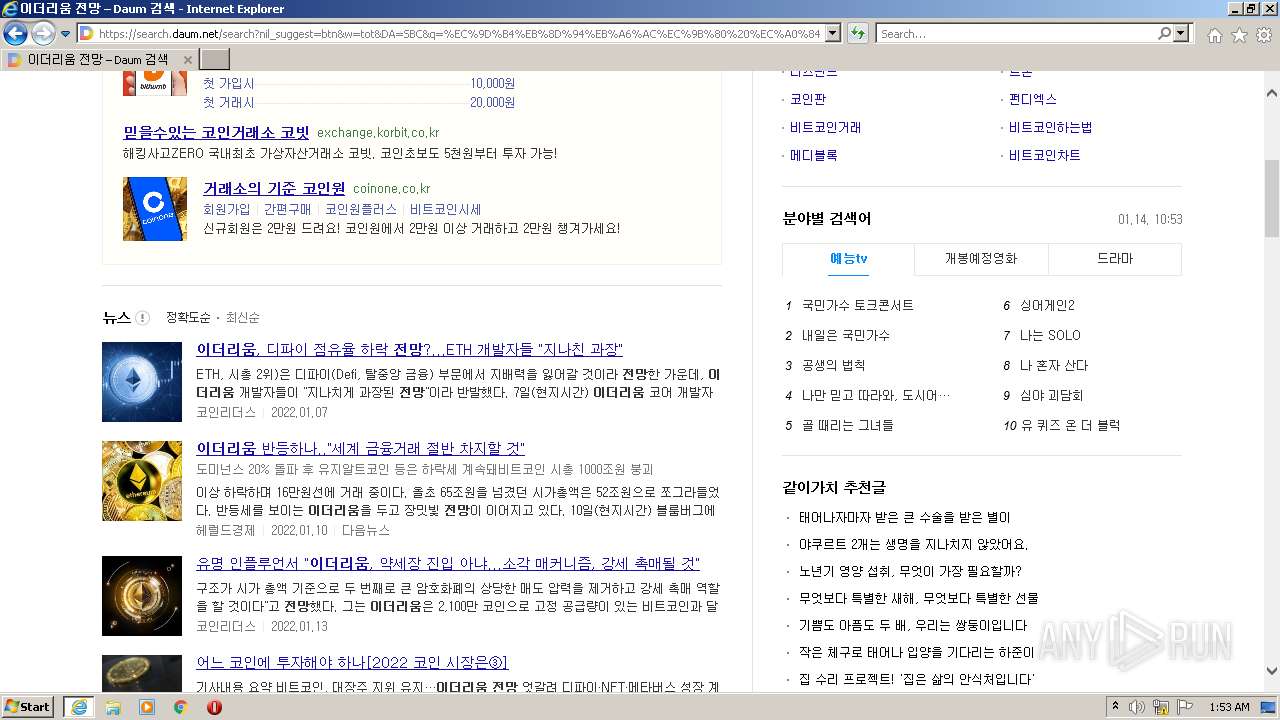Select the 이더리움 전망 – Daum 검색 tab
This screenshot has height=720, width=1280.
point(98,60)
